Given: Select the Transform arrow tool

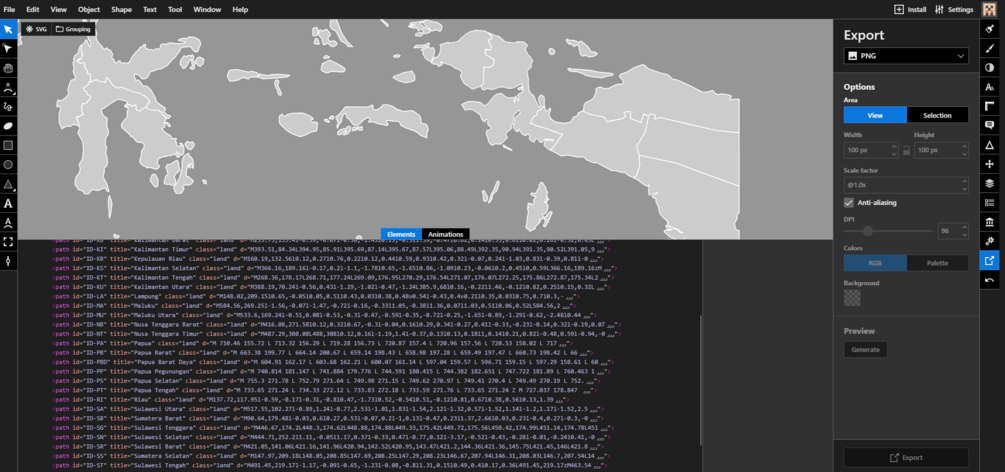Looking at the screenshot, I should [8, 30].
